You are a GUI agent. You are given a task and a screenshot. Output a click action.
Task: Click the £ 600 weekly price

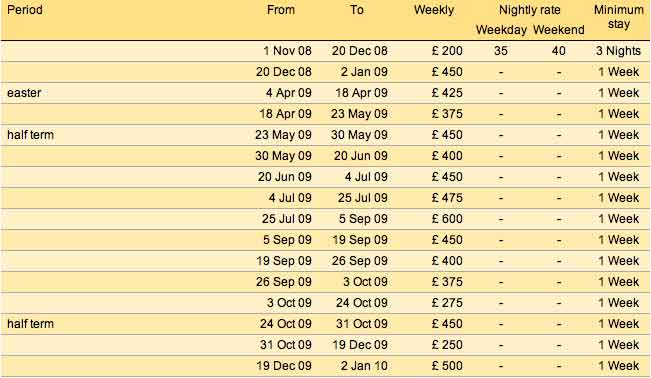click(447, 219)
